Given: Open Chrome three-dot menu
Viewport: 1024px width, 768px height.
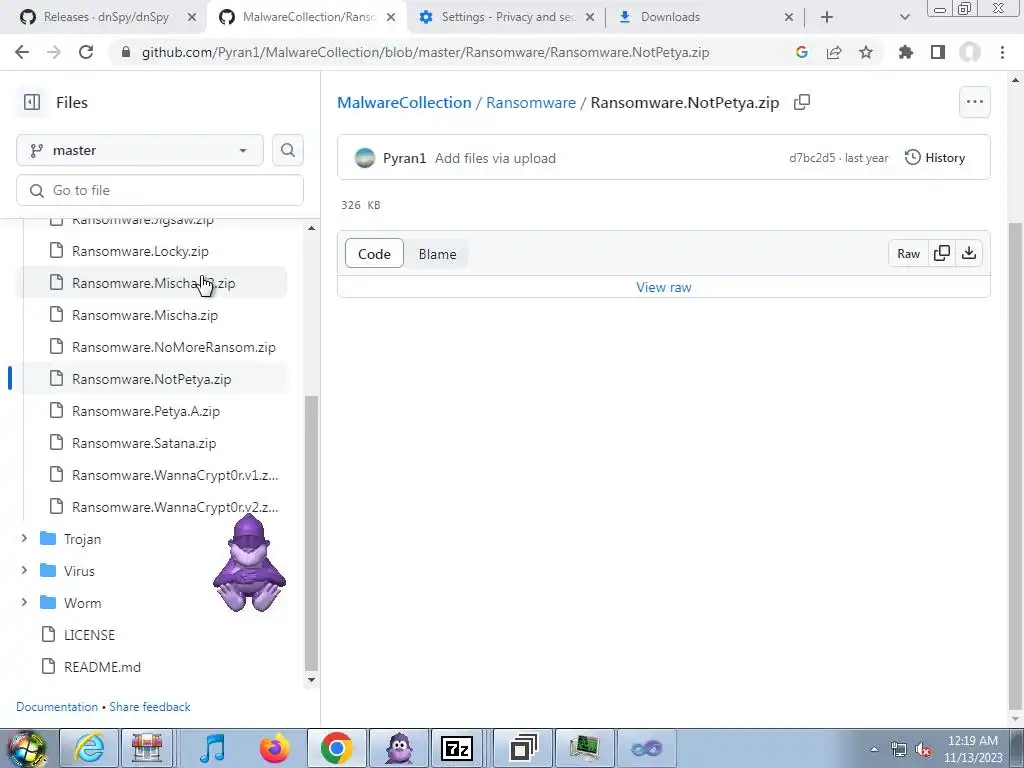Looking at the screenshot, I should click(1002, 52).
